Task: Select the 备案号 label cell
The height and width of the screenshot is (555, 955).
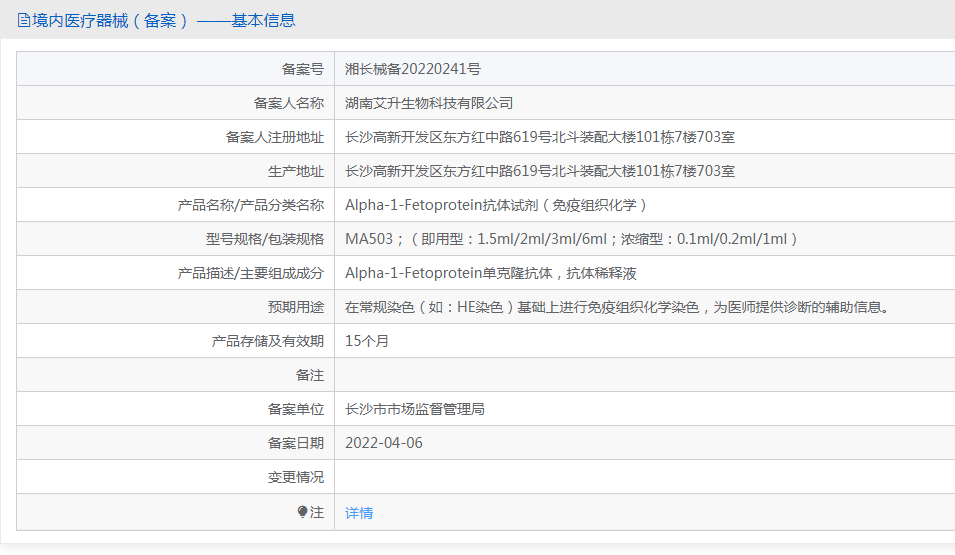Action: pos(175,69)
